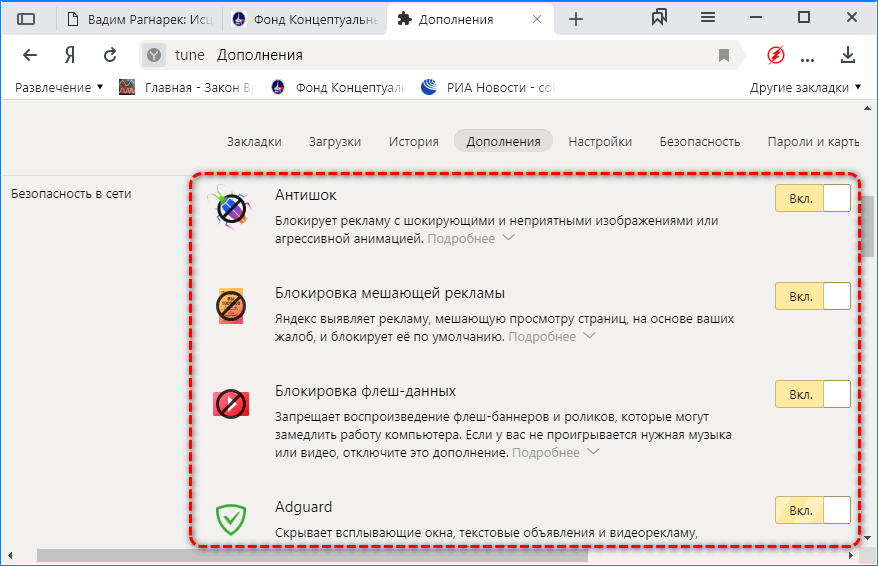878x566 pixels.
Task: Switch off the Adguard extension
Action: tap(812, 510)
